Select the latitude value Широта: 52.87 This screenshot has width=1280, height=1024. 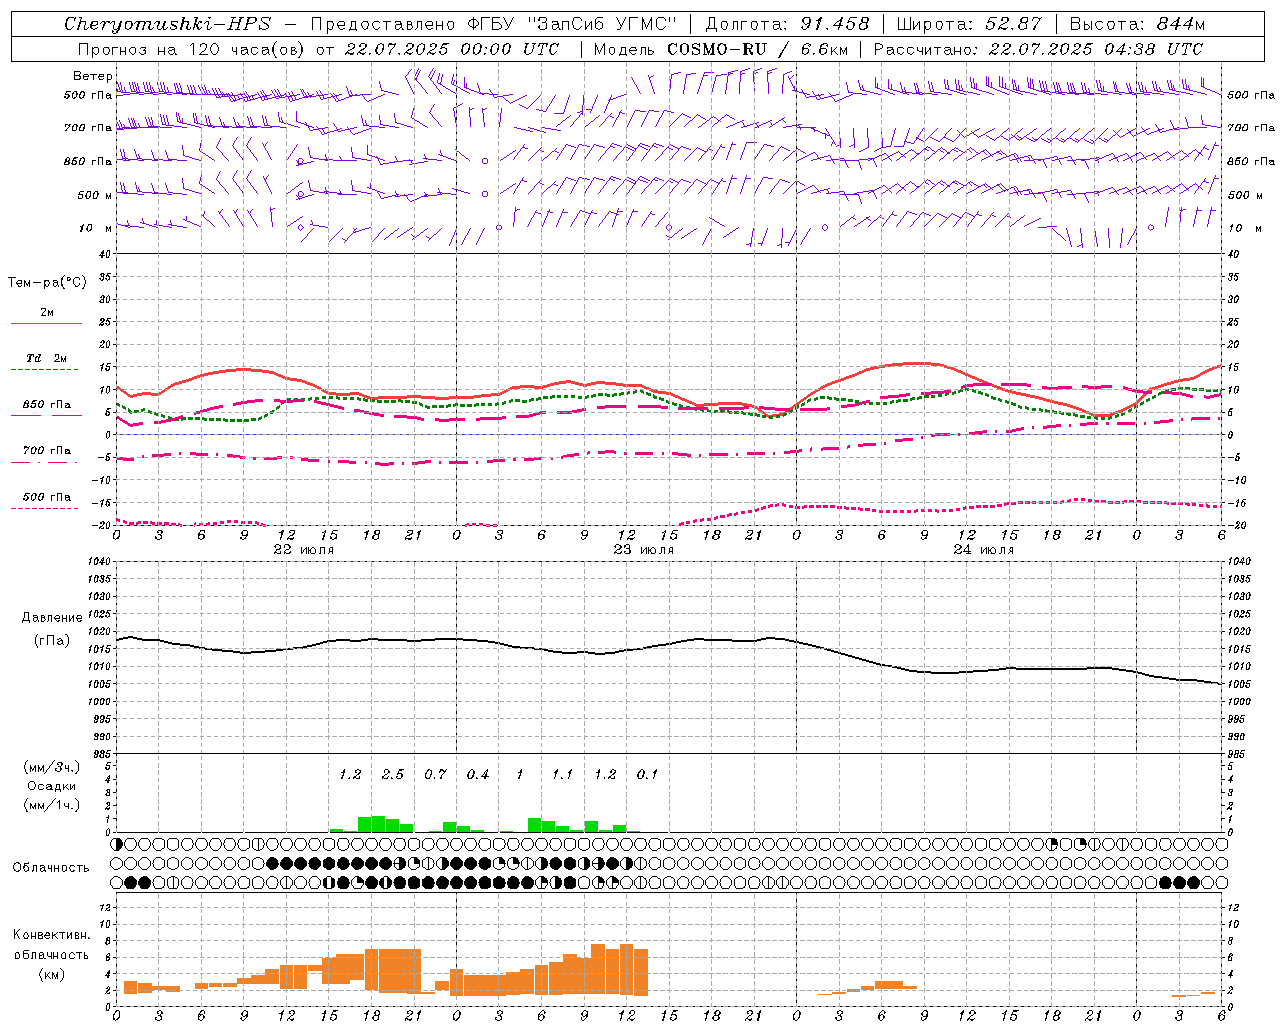click(x=969, y=24)
